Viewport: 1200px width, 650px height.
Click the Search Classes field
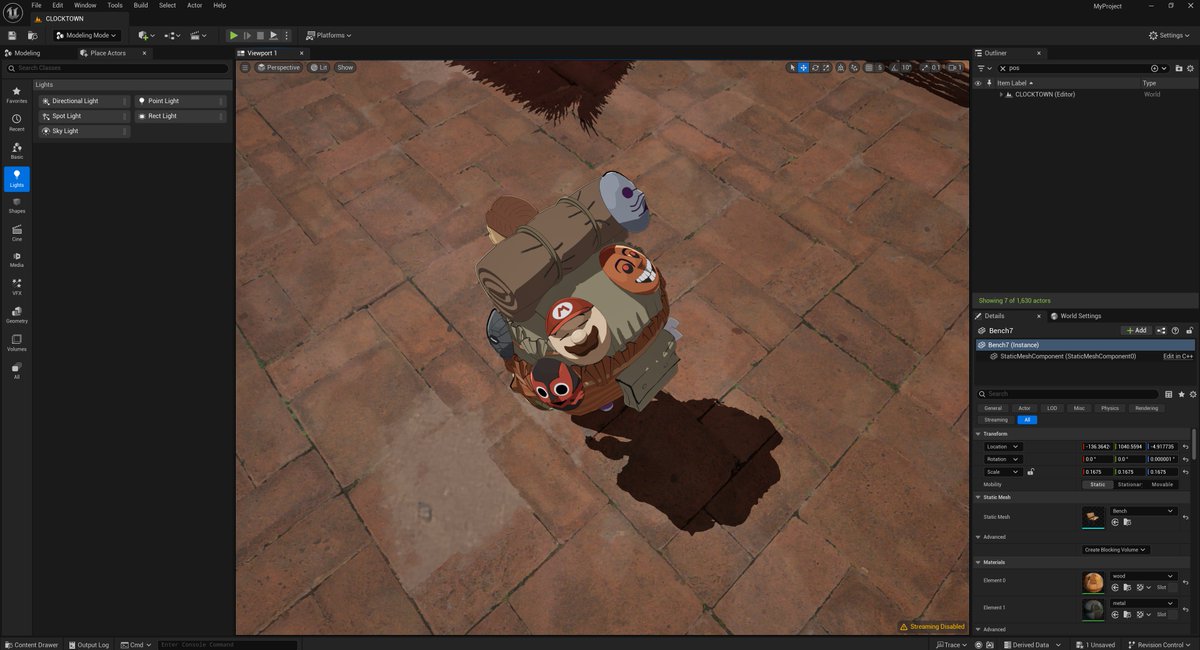[x=118, y=68]
